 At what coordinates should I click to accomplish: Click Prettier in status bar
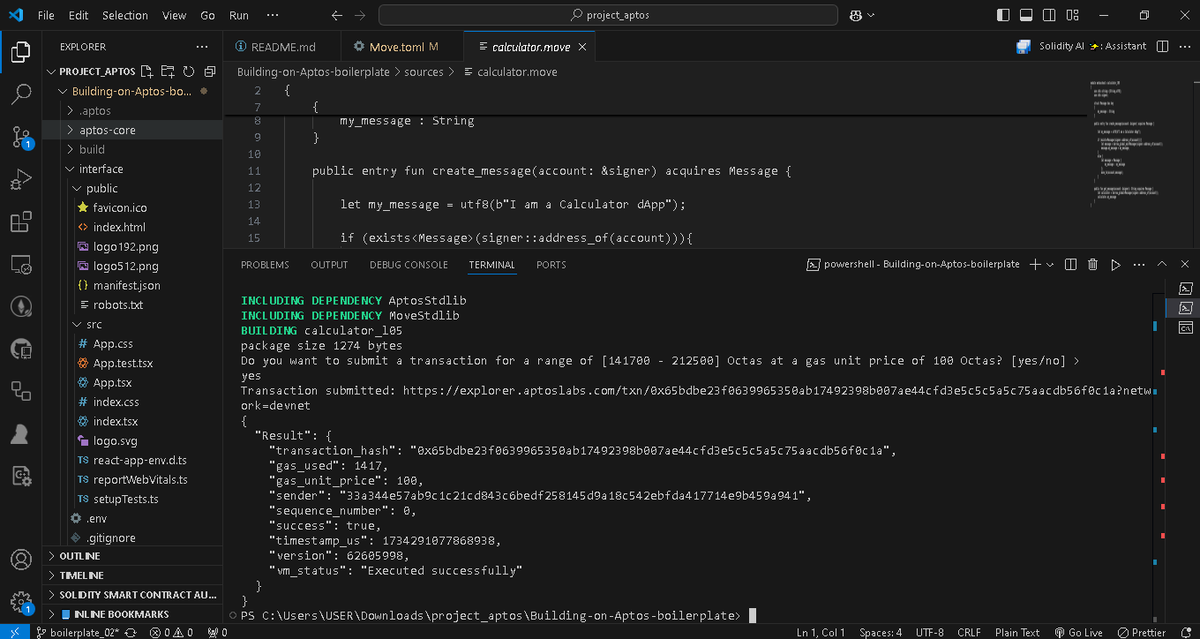point(1141,632)
